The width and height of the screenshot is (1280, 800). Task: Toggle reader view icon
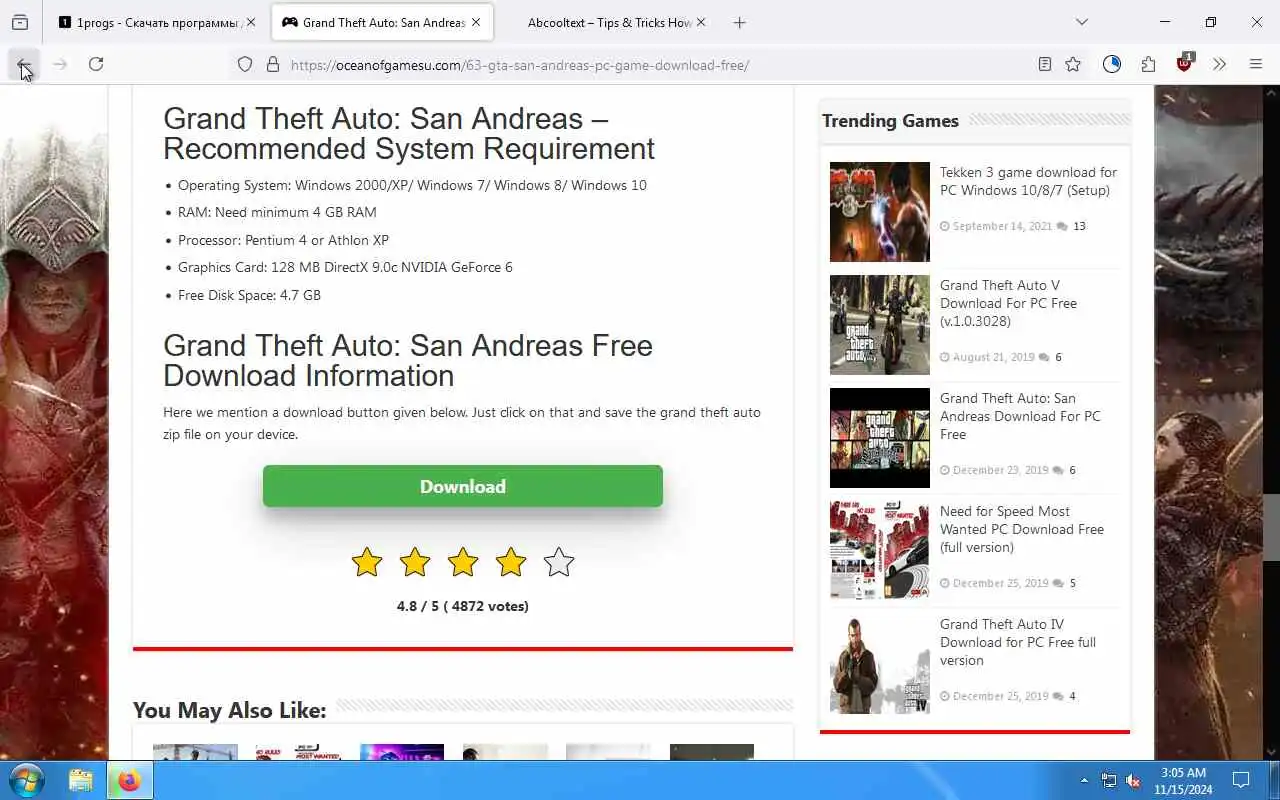[x=1045, y=64]
